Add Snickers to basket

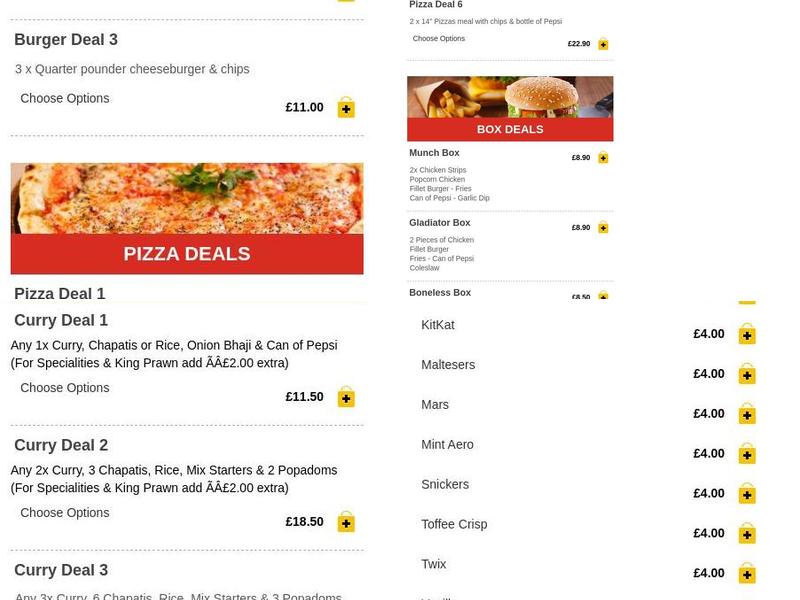tap(747, 494)
